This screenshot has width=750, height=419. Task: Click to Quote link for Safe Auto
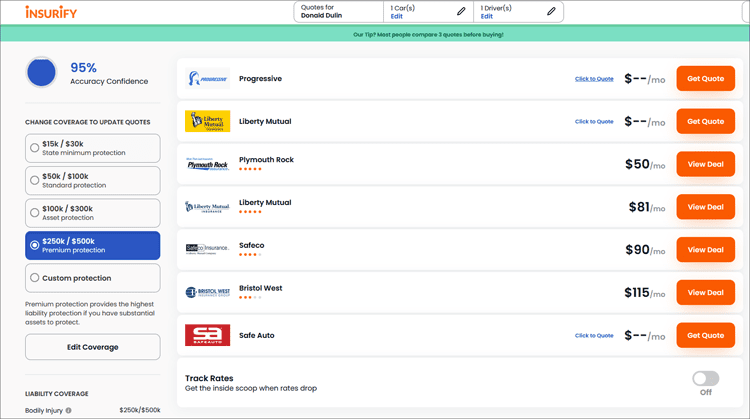594,336
